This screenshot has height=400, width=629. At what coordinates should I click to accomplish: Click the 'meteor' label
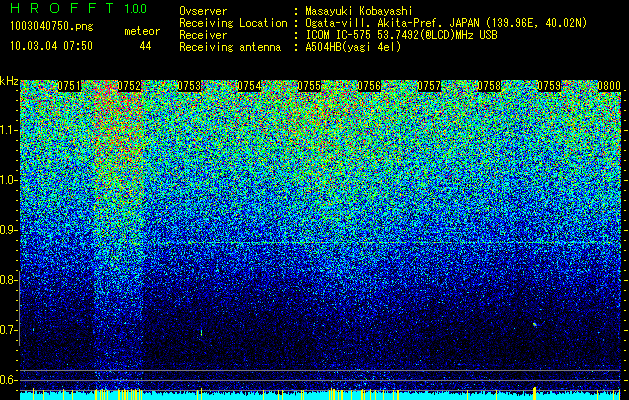tap(142, 31)
